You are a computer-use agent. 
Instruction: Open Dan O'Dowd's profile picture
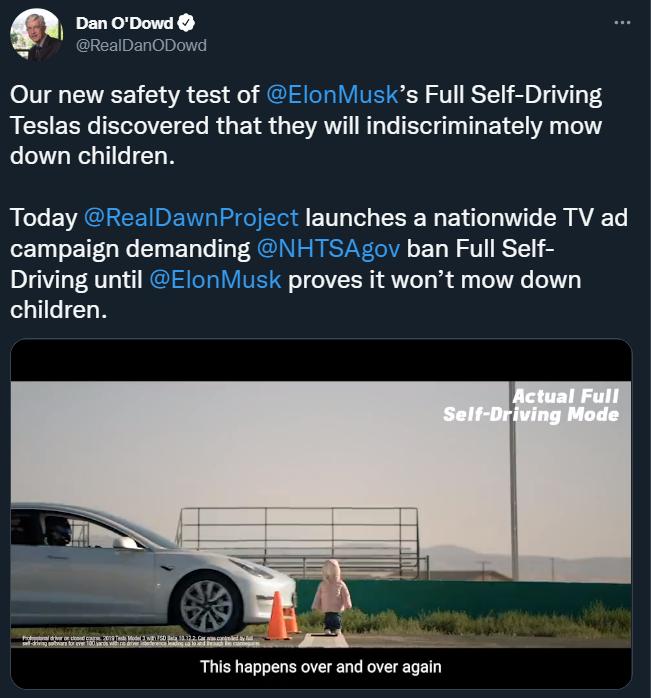pos(37,35)
